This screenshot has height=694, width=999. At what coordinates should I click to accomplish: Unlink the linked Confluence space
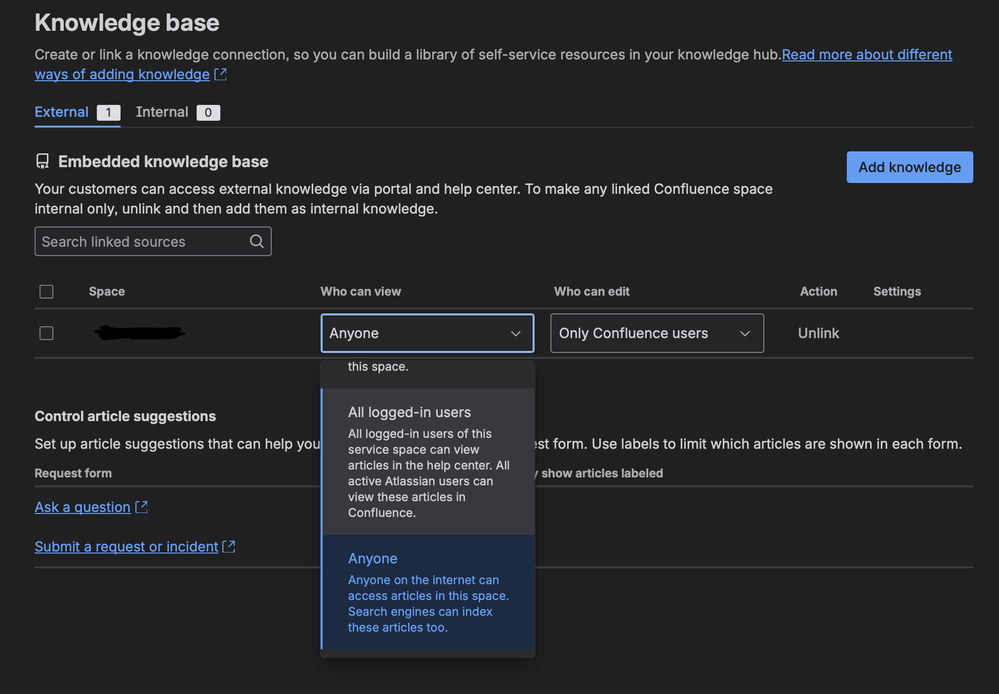(x=818, y=333)
